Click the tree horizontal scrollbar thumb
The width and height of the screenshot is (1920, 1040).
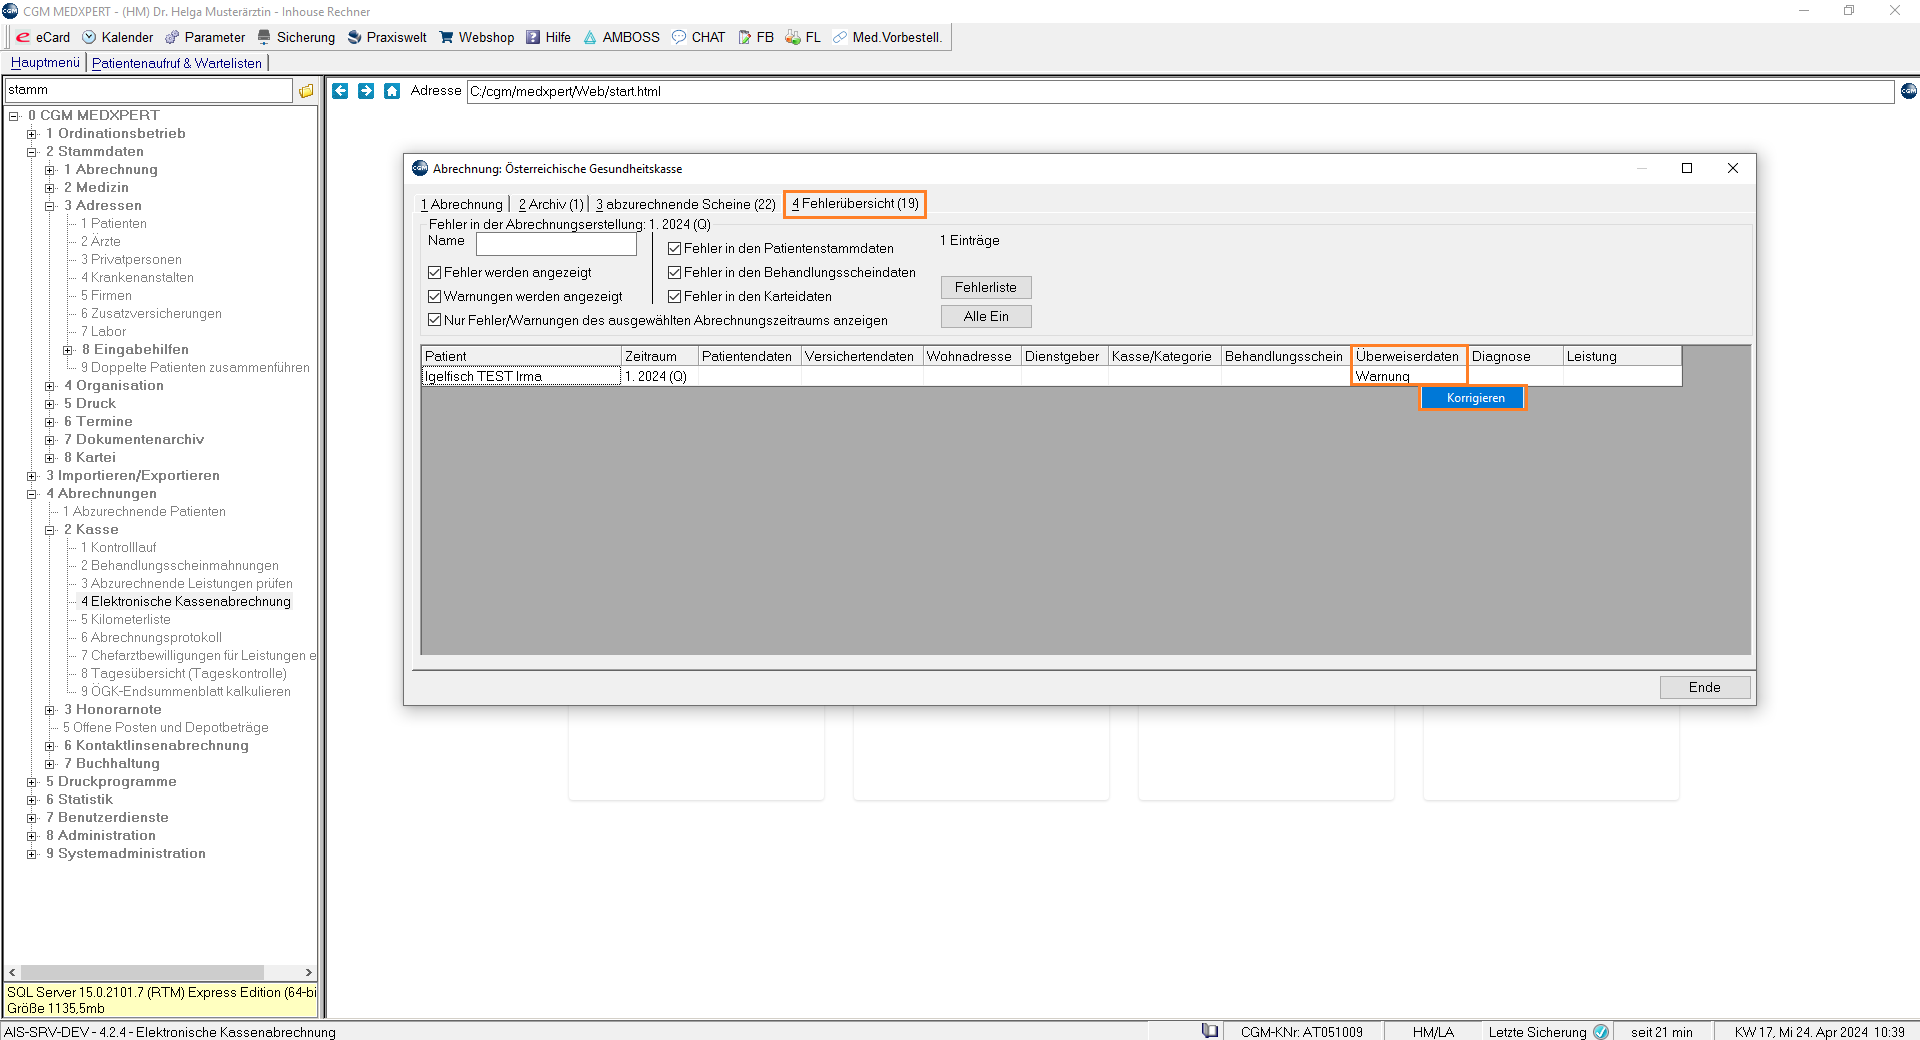[142, 972]
